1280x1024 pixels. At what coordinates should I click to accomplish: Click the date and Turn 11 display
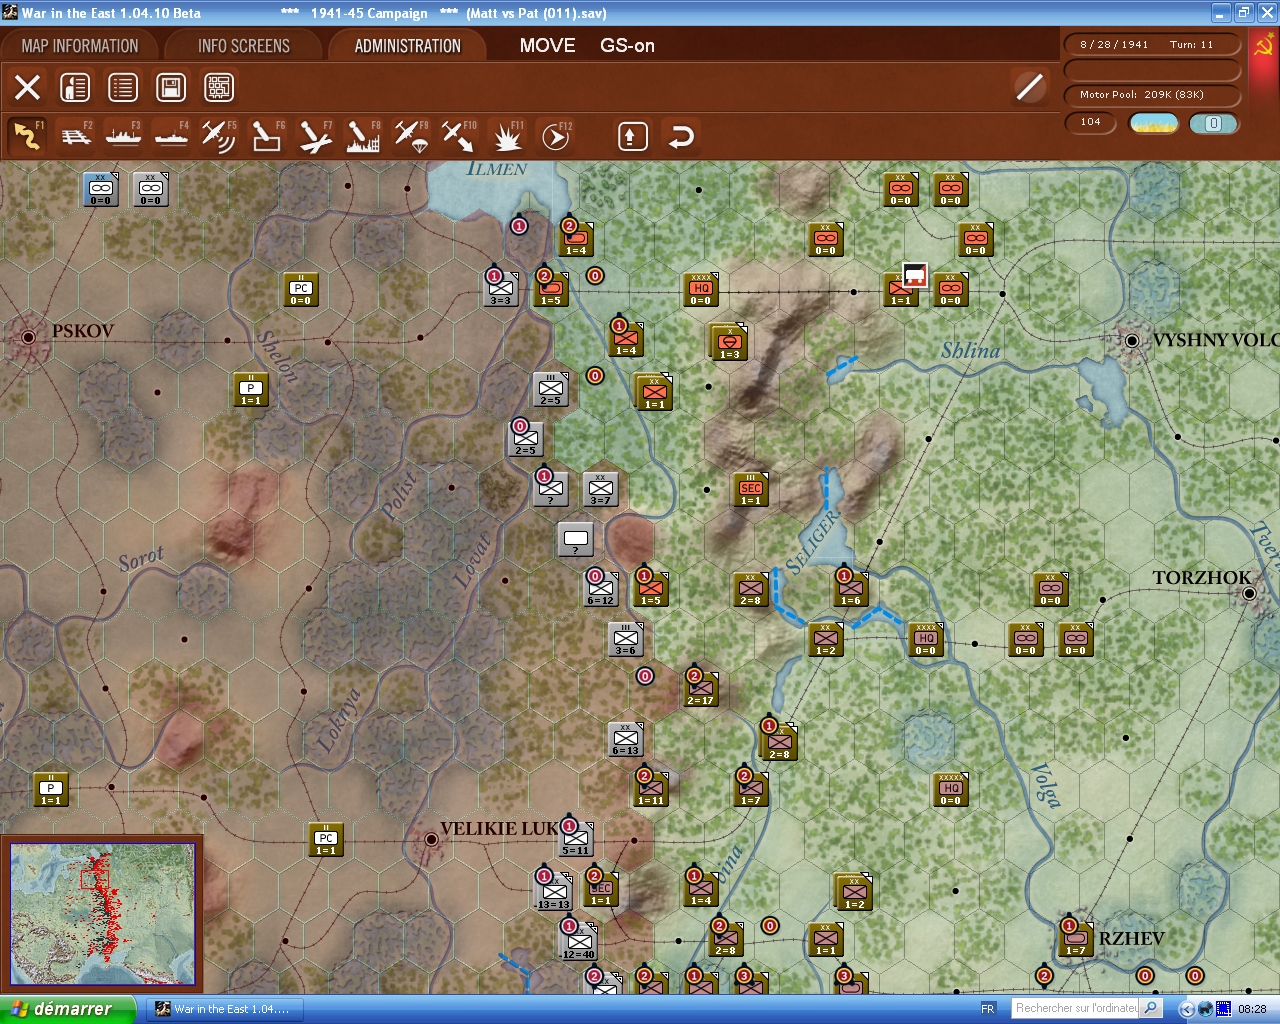point(1152,45)
